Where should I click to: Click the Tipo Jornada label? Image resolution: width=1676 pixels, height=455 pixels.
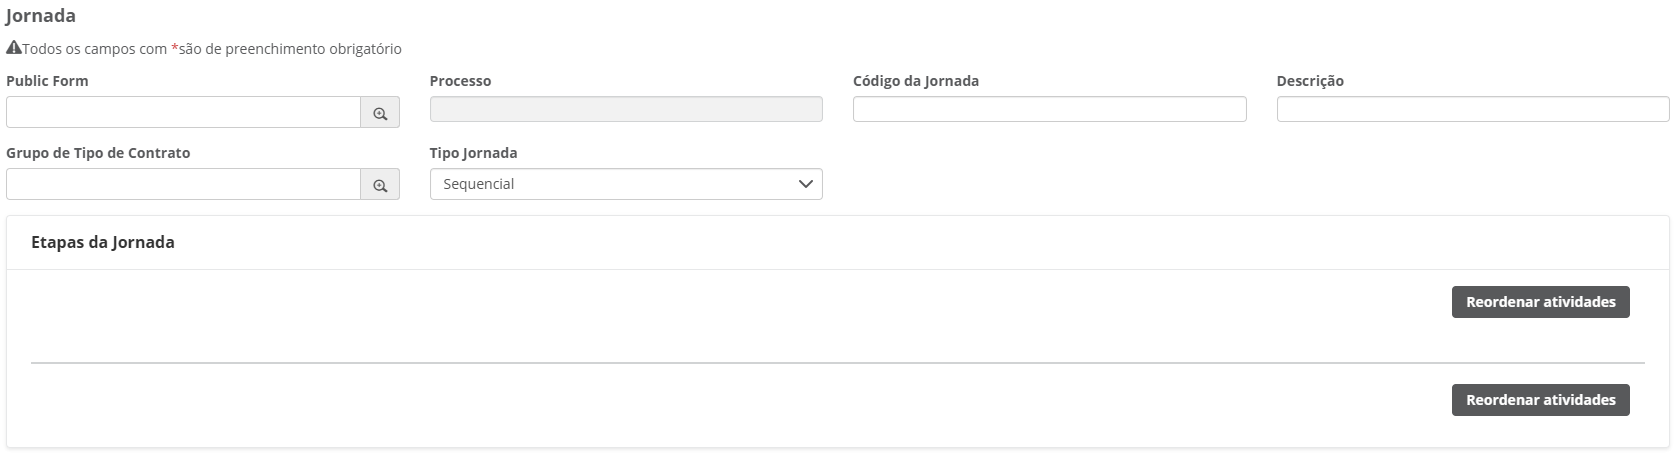click(x=474, y=153)
